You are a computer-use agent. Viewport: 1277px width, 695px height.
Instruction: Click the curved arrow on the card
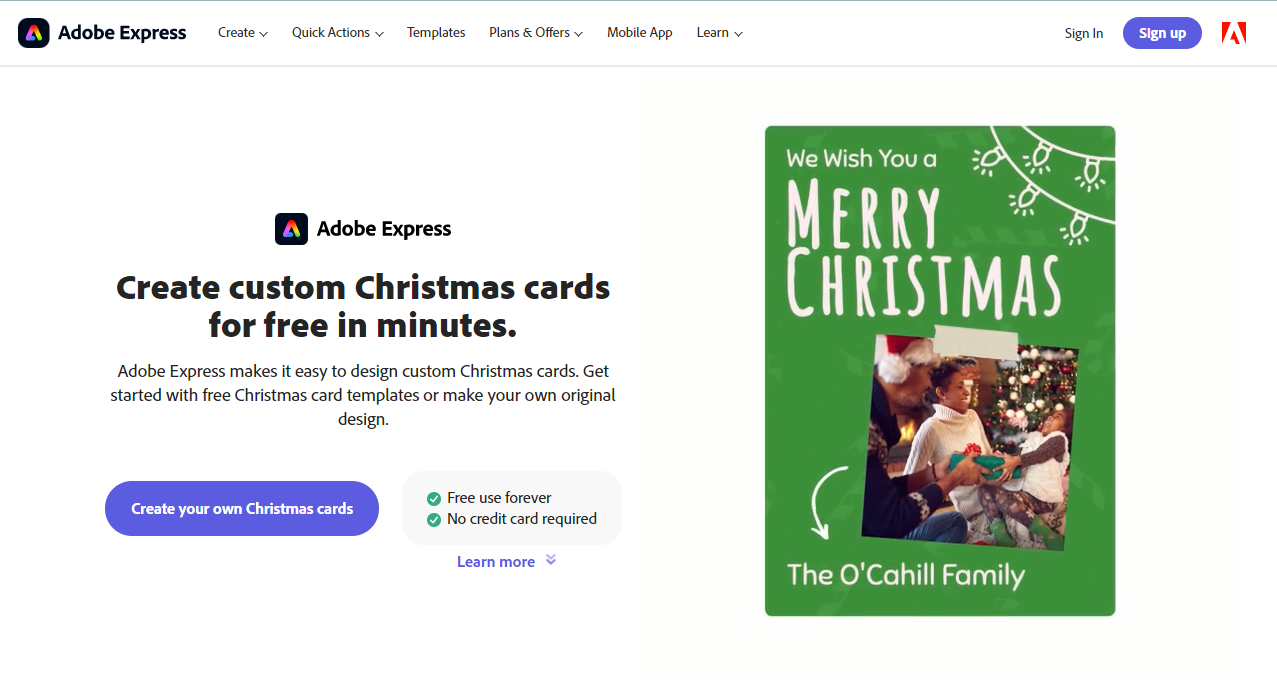point(829,498)
